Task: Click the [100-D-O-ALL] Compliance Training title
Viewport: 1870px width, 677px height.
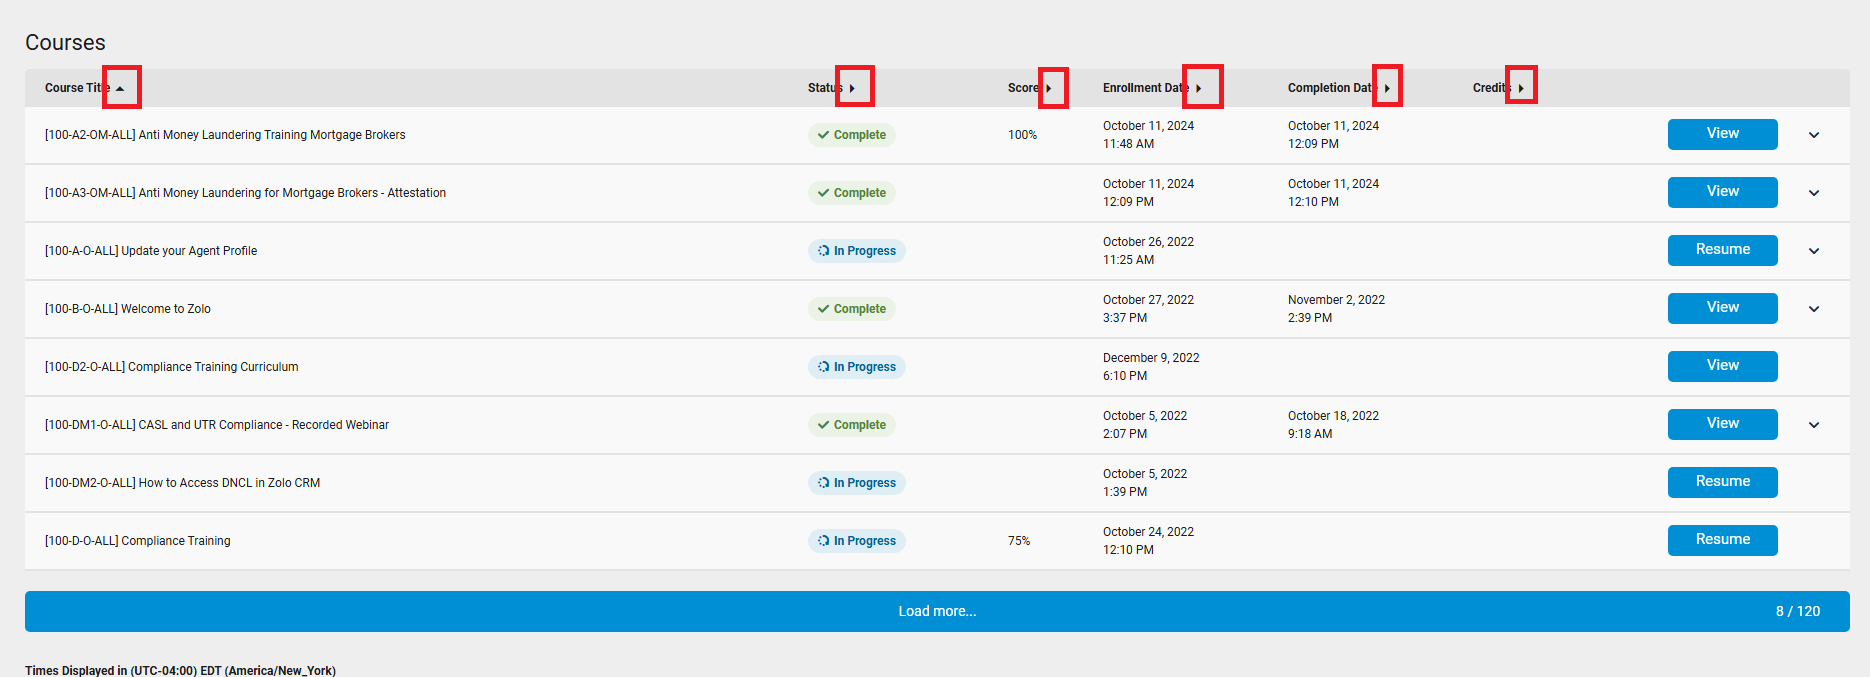Action: [138, 541]
